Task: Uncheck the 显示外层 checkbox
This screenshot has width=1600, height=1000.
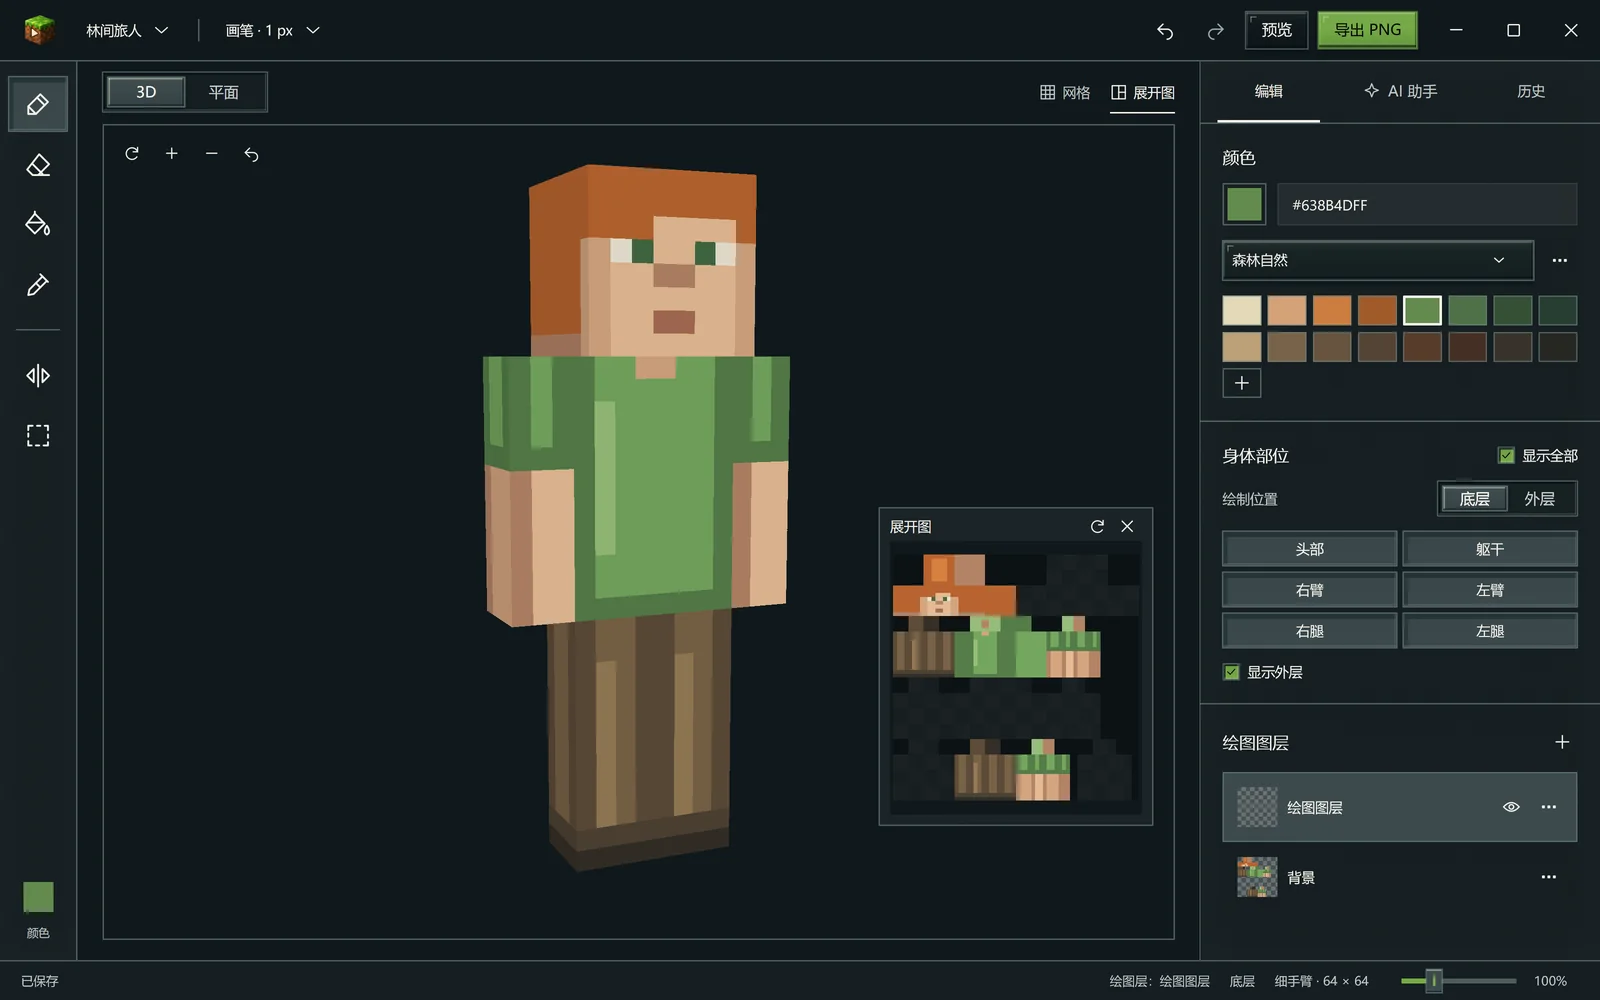Action: 1232,672
